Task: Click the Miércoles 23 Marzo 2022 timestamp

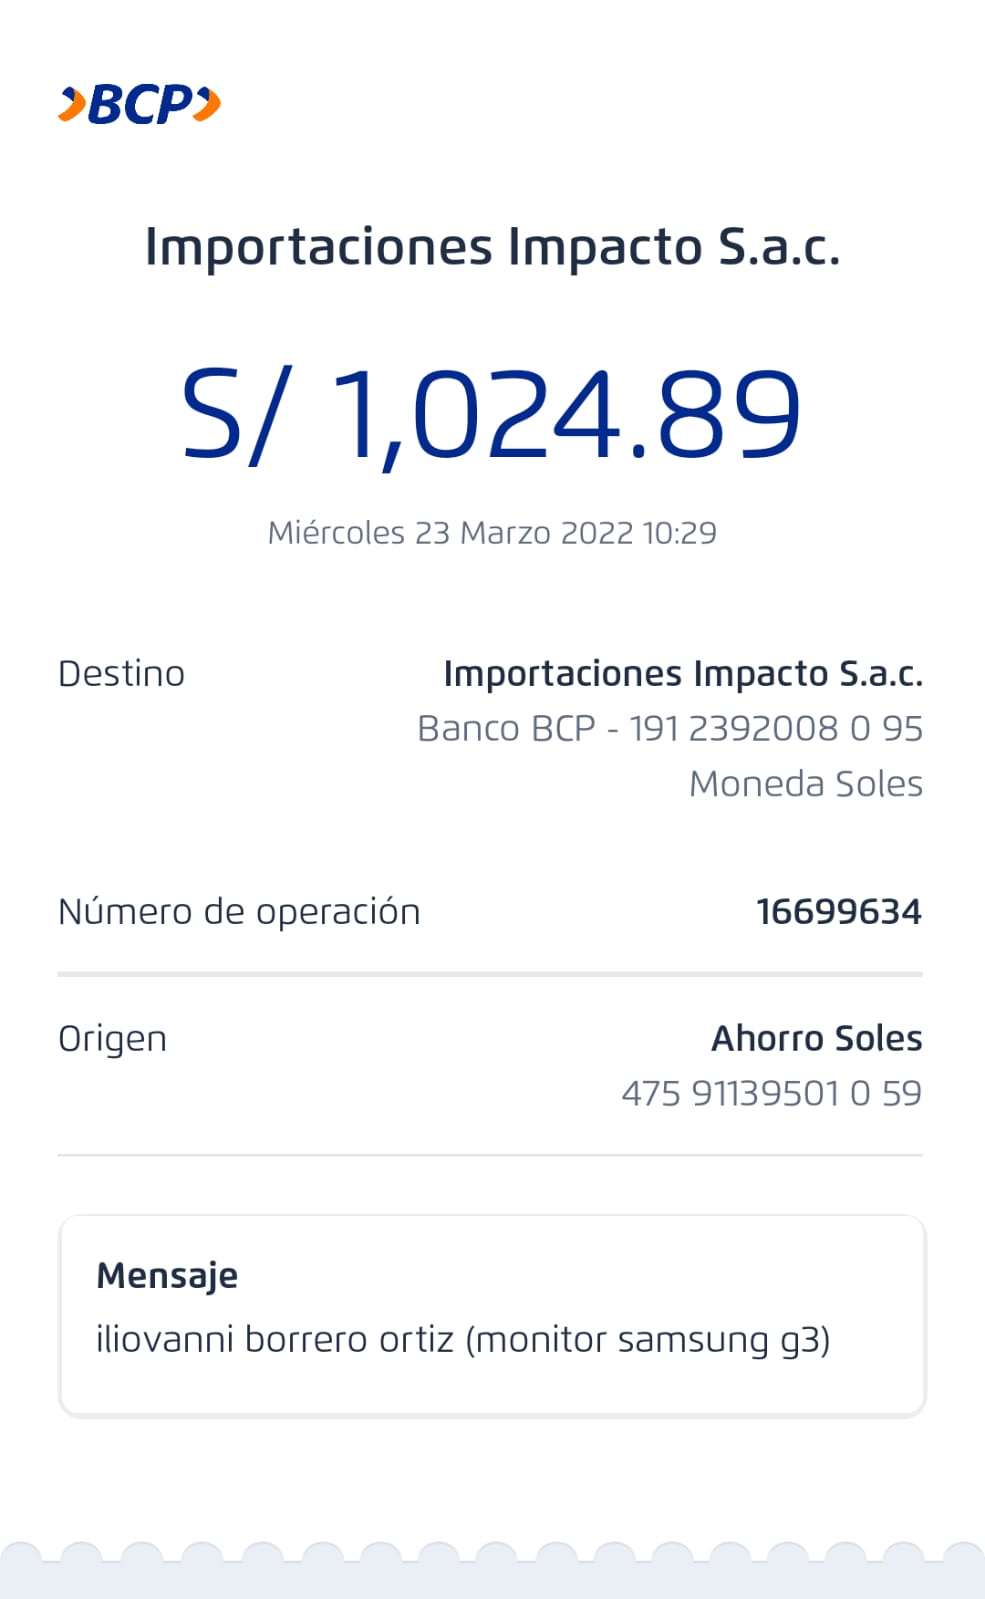Action: point(492,533)
